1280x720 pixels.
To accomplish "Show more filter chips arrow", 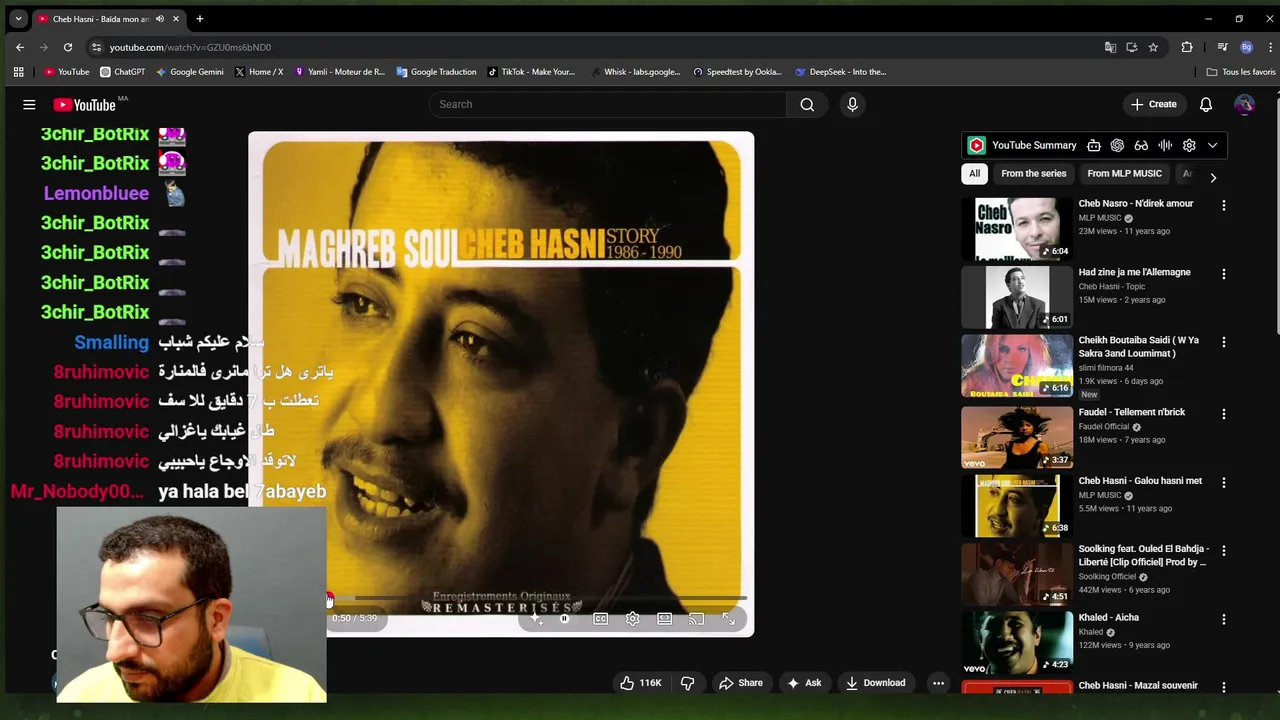I will pyautogui.click(x=1213, y=177).
